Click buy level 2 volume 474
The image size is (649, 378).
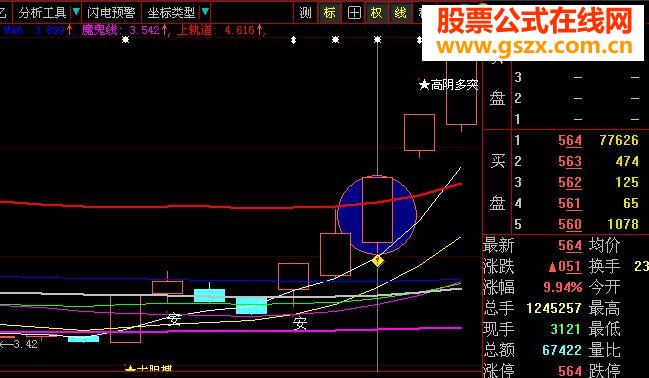pyautogui.click(x=627, y=161)
